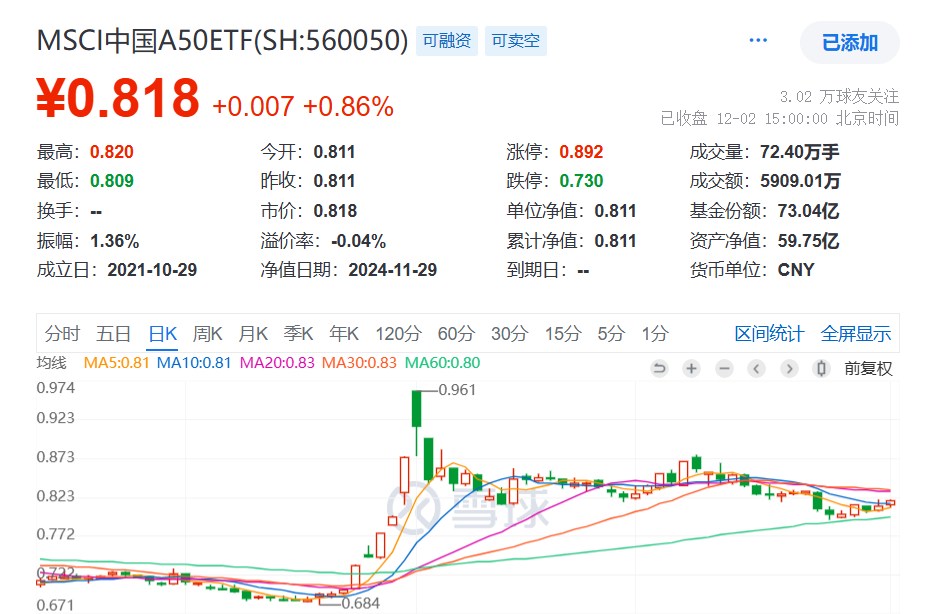The width and height of the screenshot is (934, 614).
Task: Select the 日K chart tab
Action: tap(163, 334)
